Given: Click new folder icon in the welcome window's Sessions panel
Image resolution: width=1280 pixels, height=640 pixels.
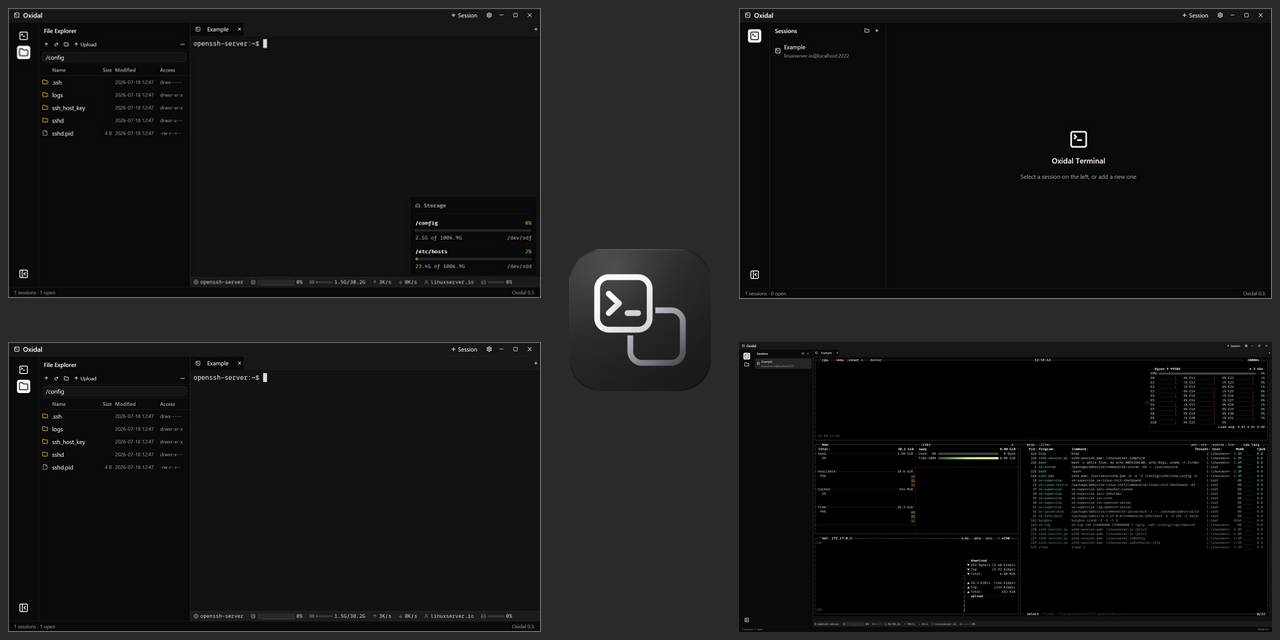Looking at the screenshot, I should (866, 31).
